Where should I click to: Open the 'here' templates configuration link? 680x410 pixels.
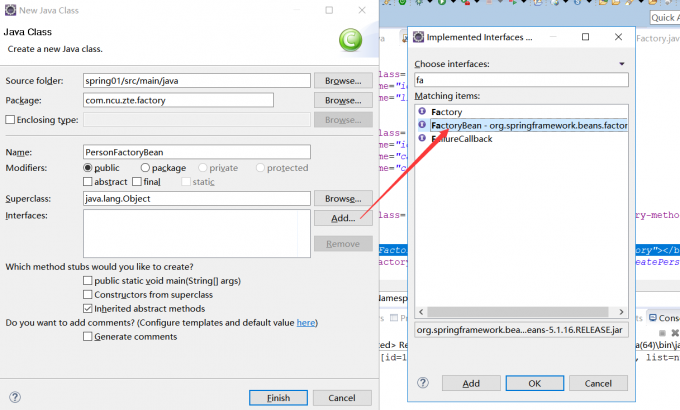click(305, 323)
